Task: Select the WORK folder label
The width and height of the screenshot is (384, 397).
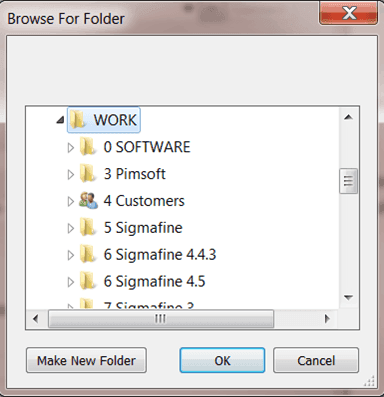Action: pyautogui.click(x=115, y=120)
